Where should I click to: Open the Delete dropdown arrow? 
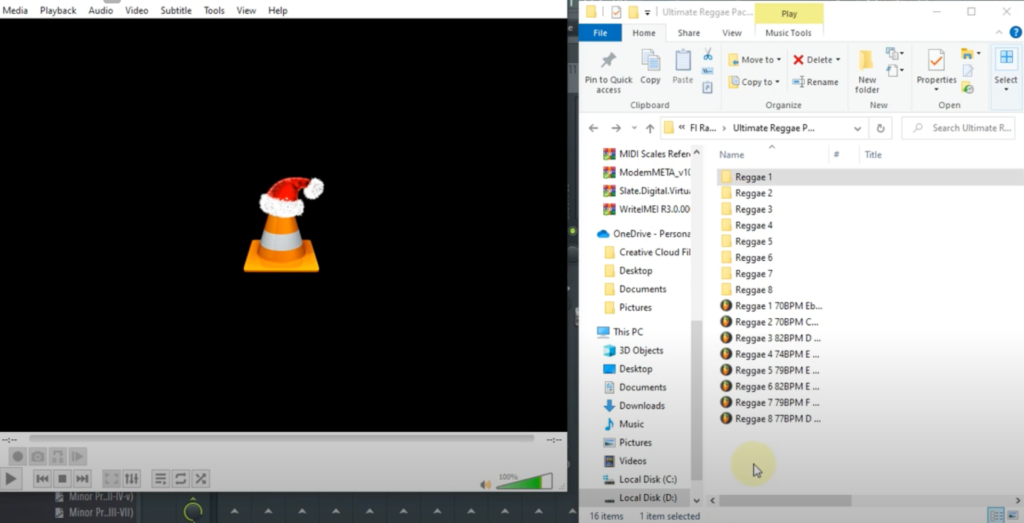click(x=838, y=59)
